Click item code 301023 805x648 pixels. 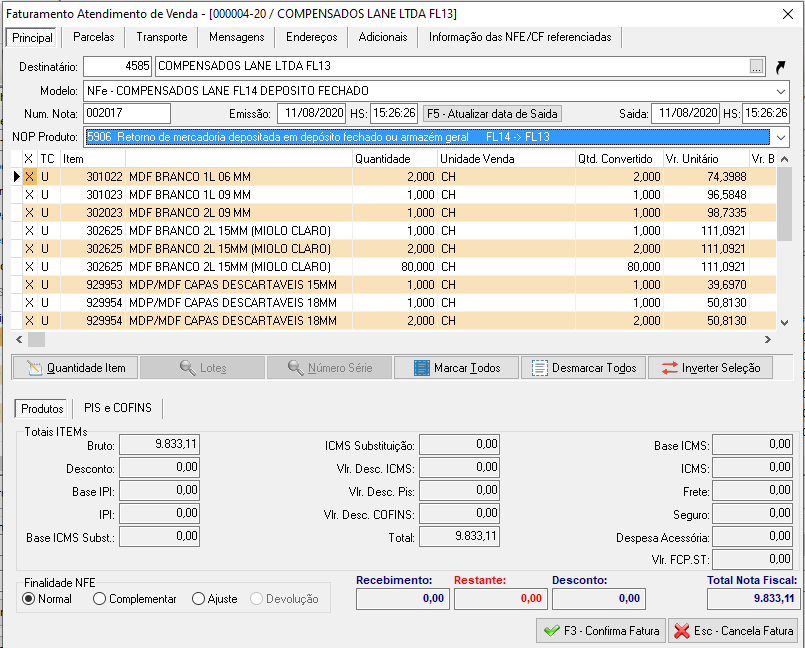click(x=93, y=195)
